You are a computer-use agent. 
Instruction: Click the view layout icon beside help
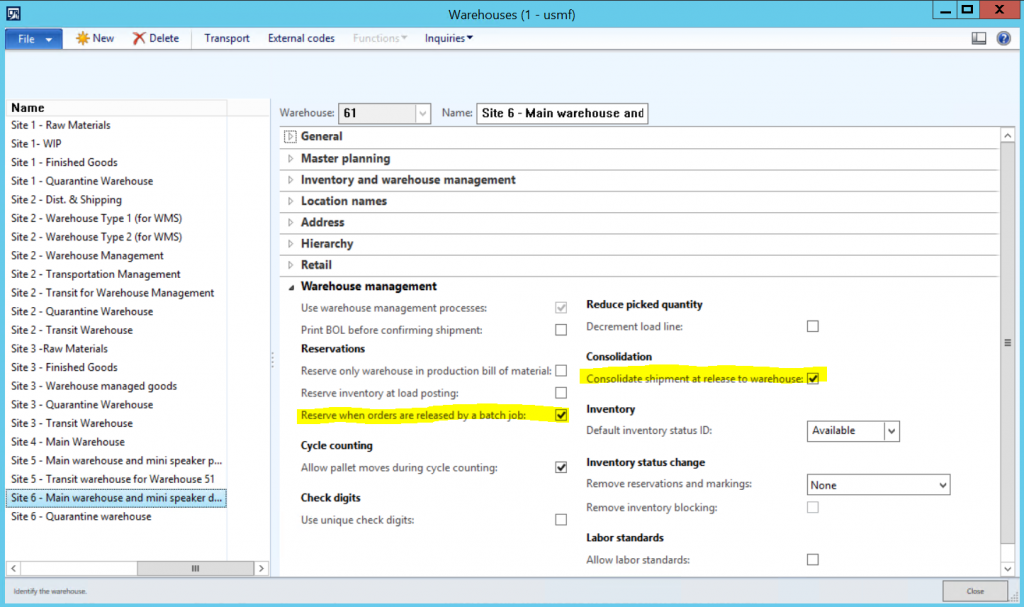pos(979,38)
